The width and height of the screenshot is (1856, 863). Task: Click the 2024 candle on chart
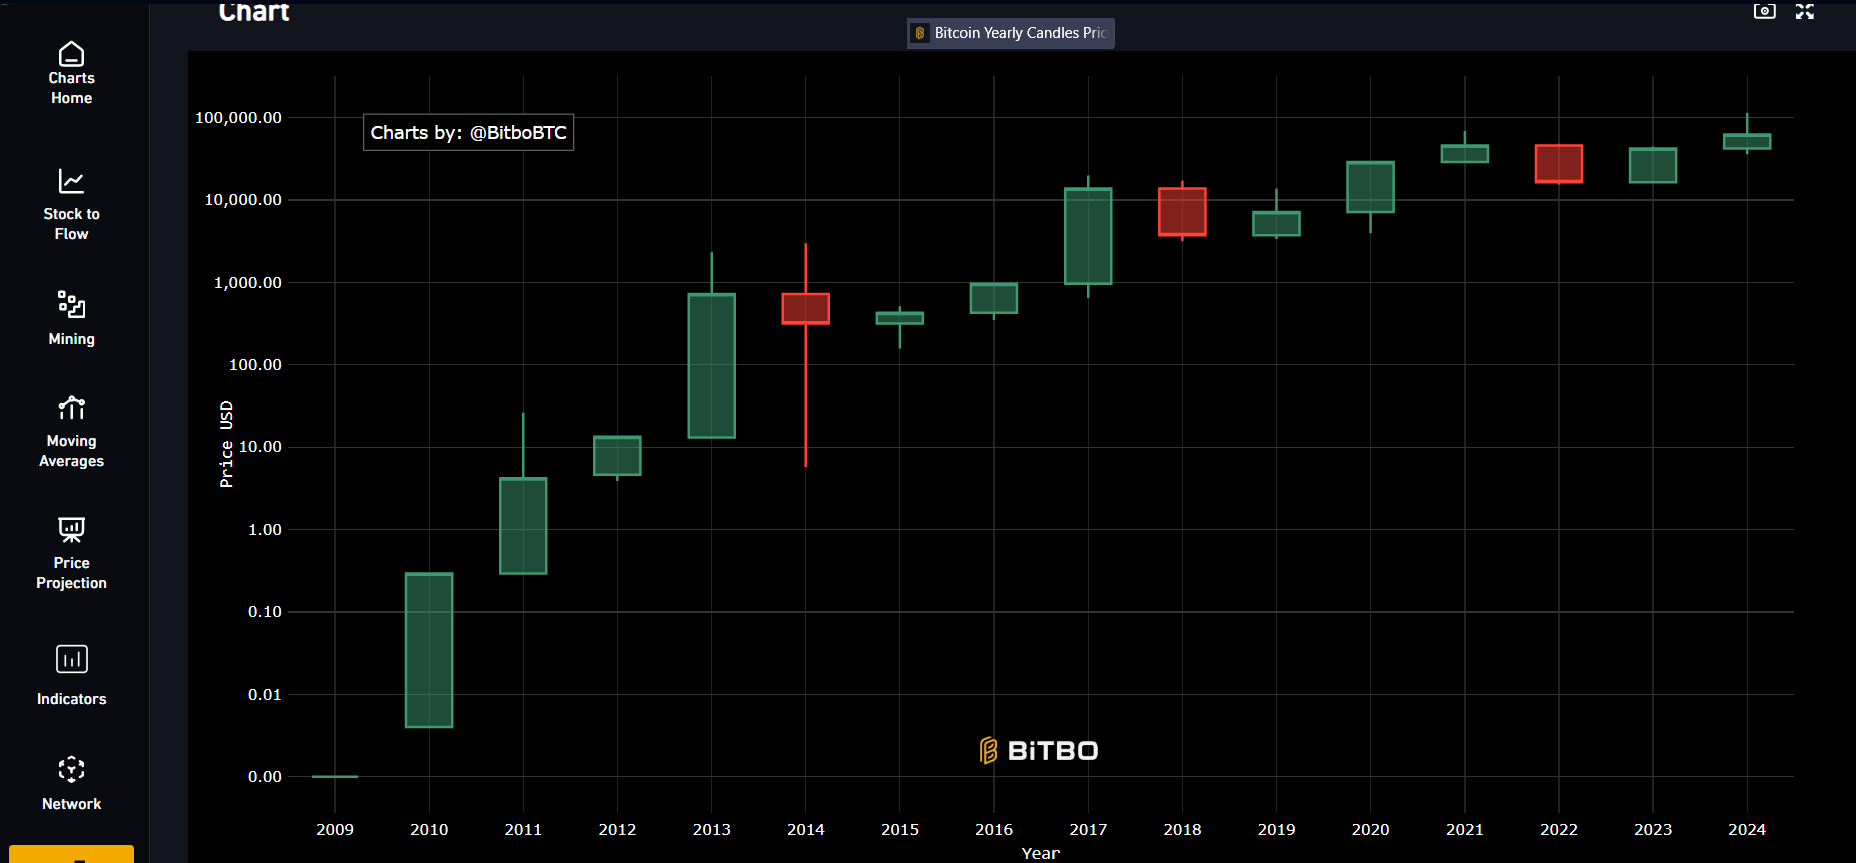tap(1746, 141)
